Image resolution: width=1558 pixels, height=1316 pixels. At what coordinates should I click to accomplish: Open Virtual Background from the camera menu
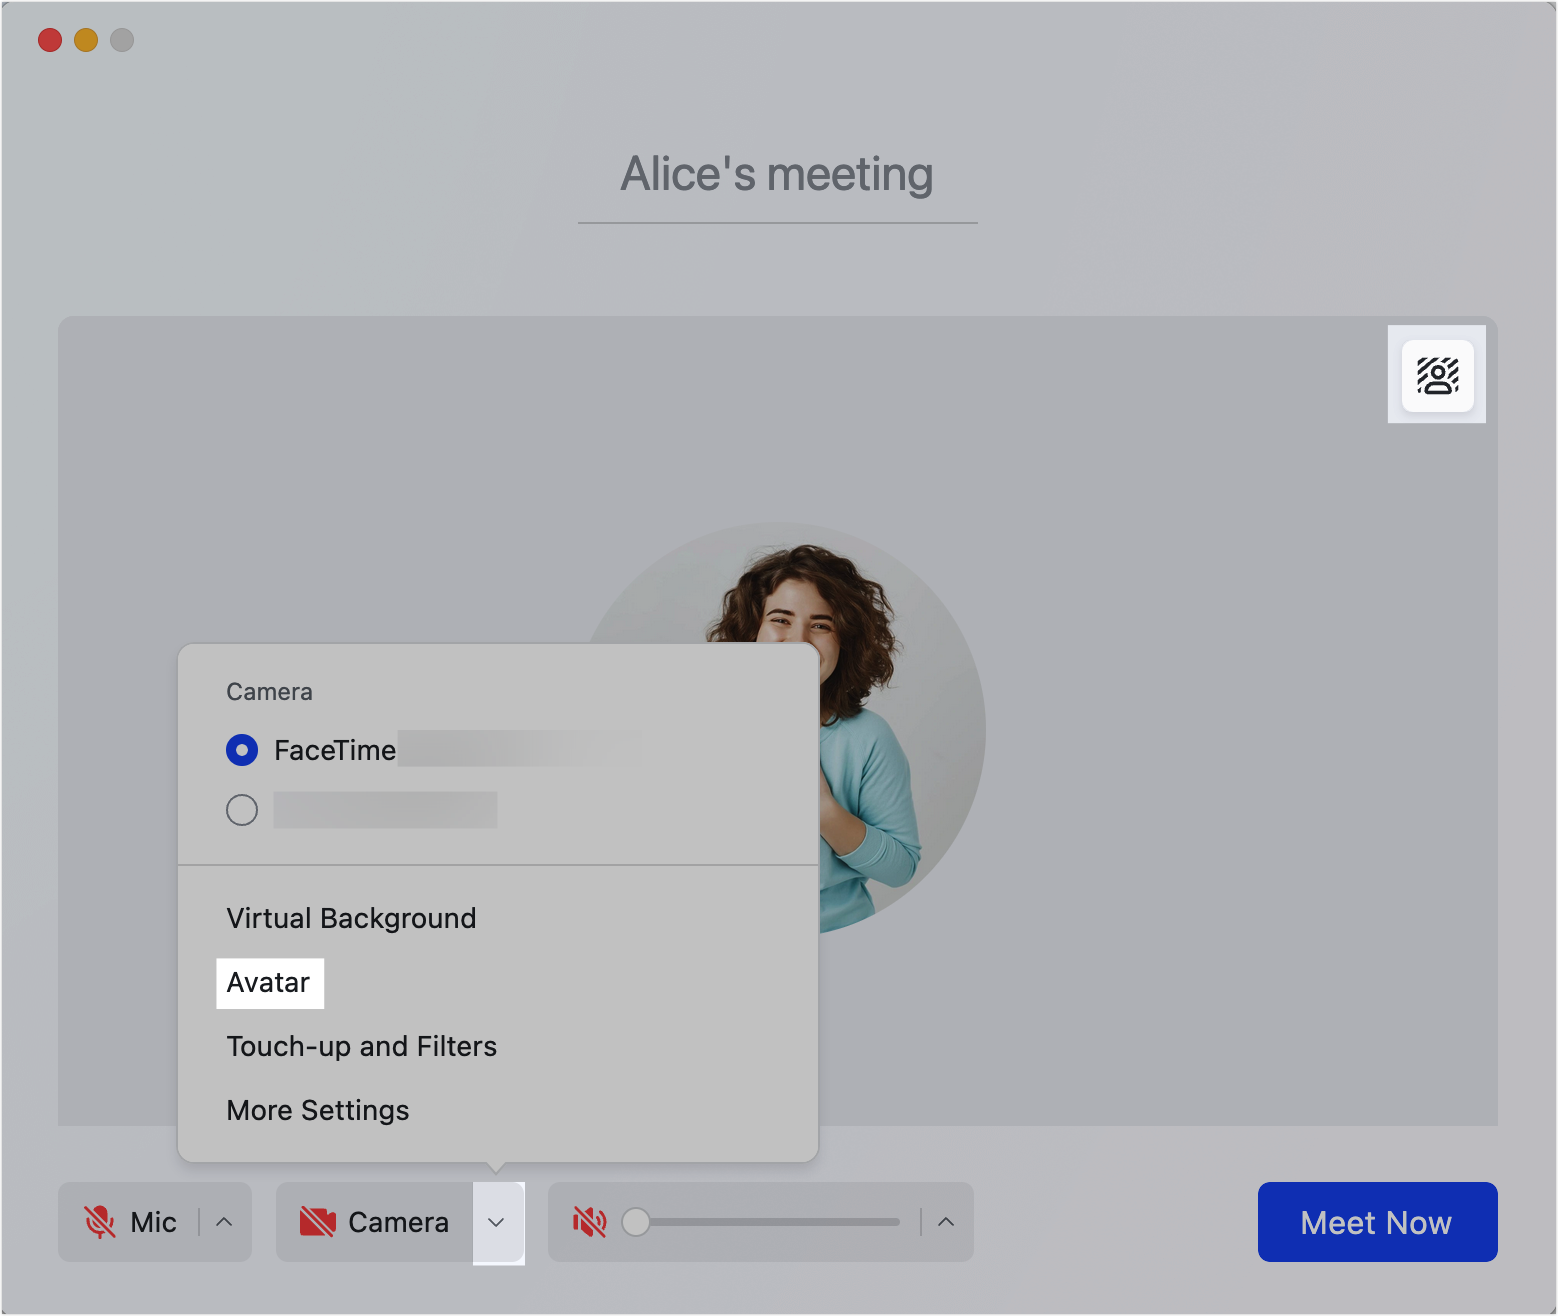pos(351,918)
